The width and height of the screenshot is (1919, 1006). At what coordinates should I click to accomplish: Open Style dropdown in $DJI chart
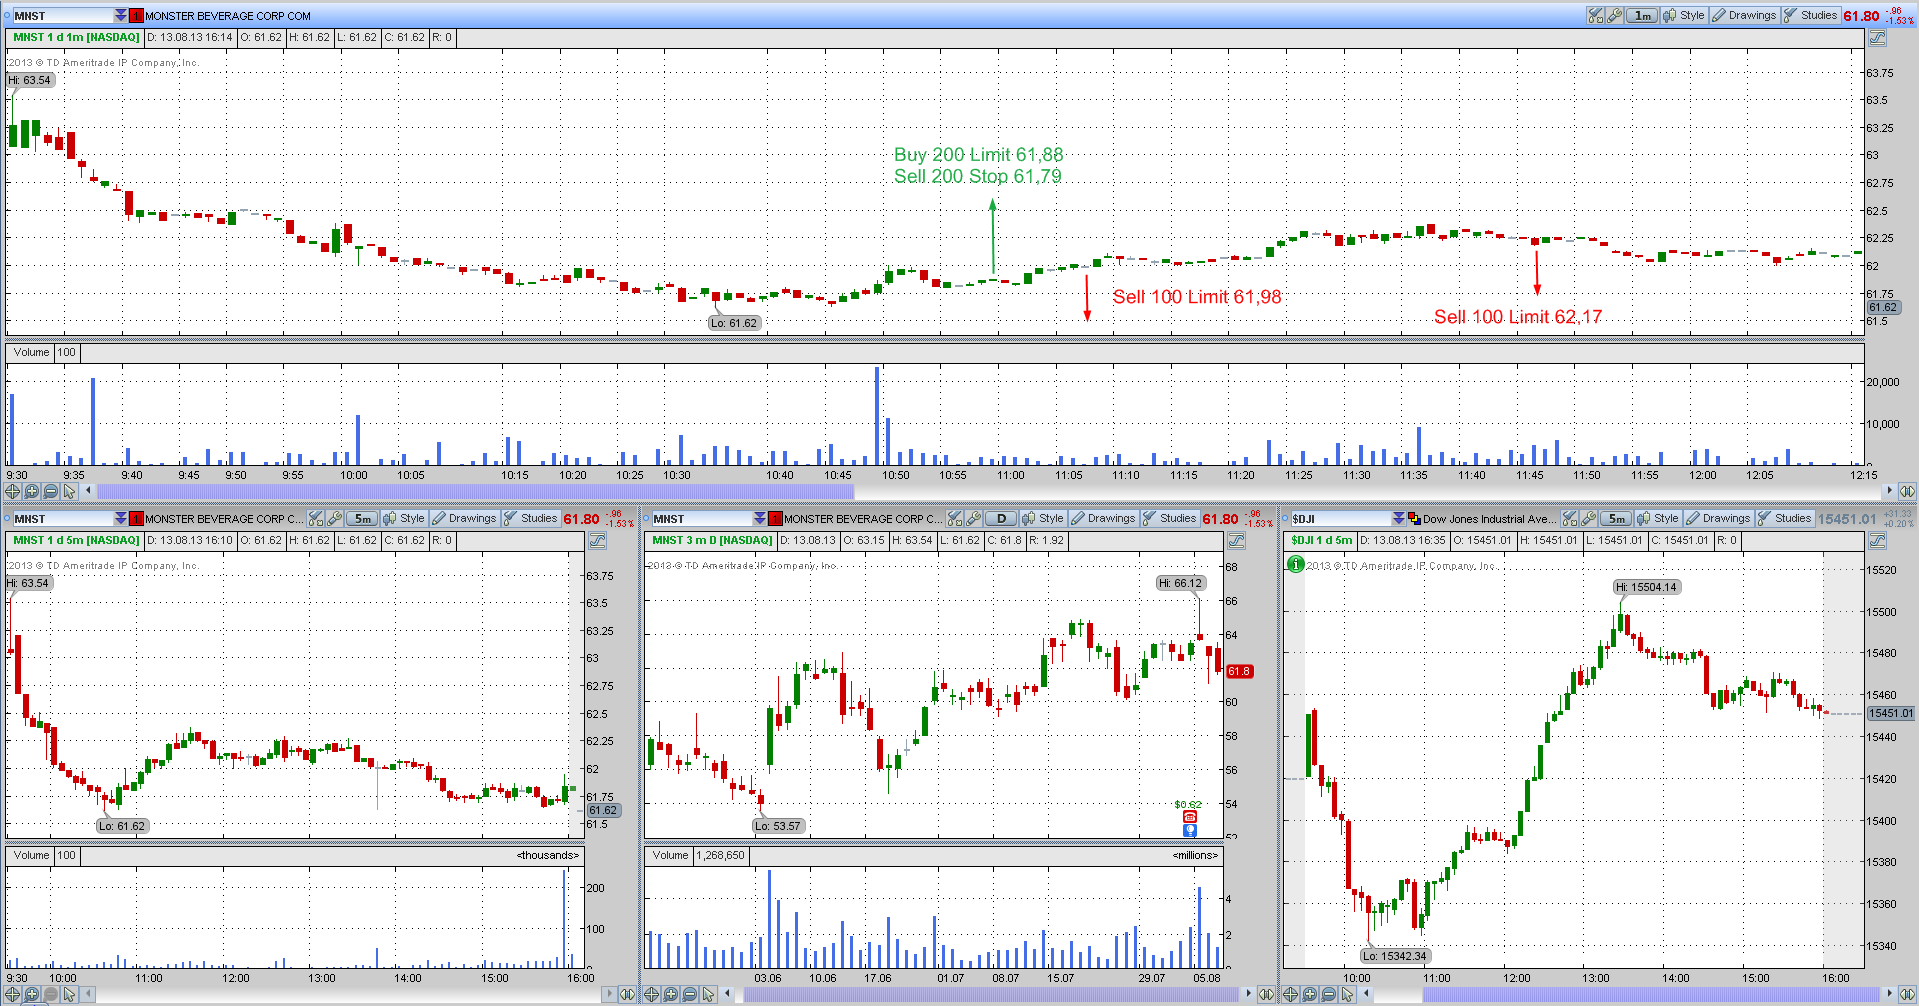(x=1658, y=519)
